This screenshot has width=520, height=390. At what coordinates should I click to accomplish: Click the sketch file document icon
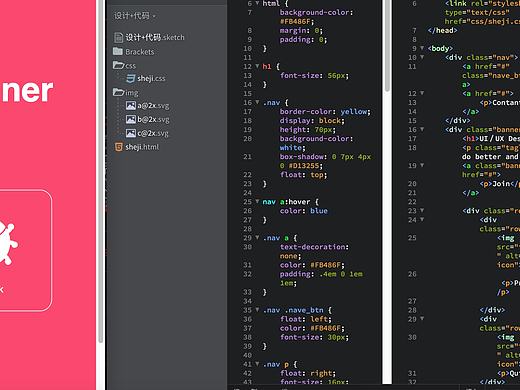pos(118,37)
